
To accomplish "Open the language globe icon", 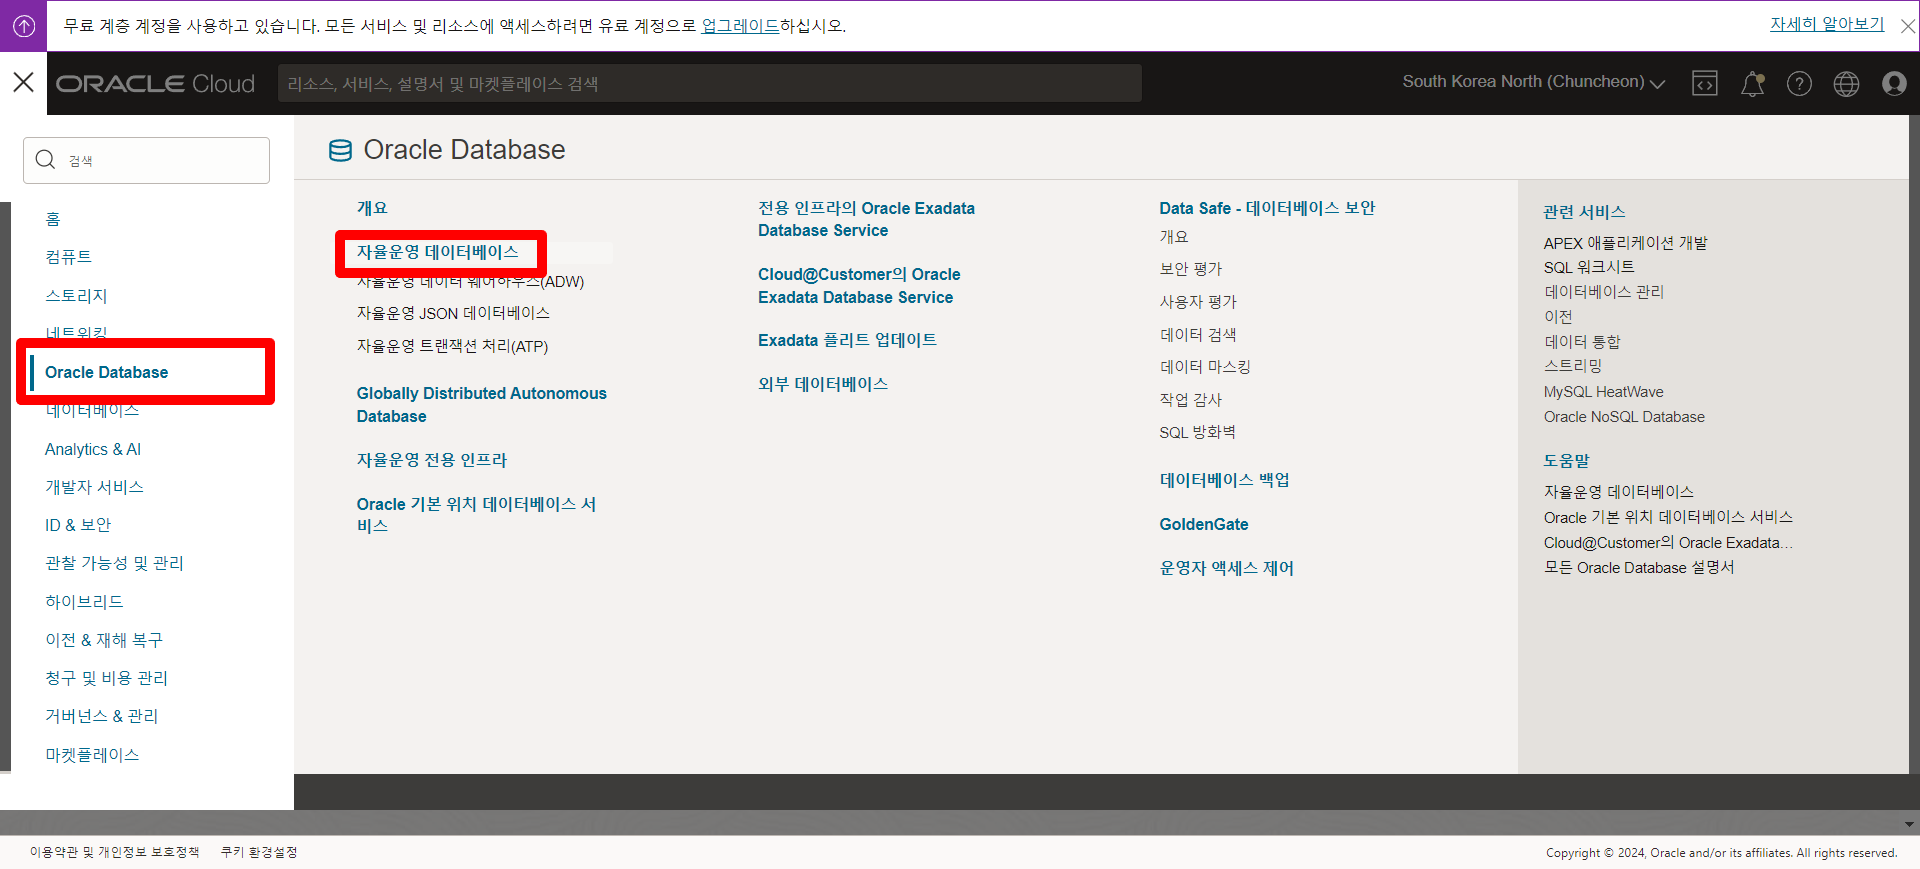I will coord(1846,84).
